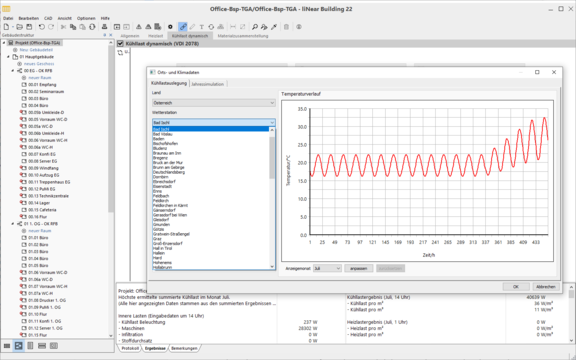Collapse the 01 Hauptgebäude tree node
Screen dimensions: 576x360
[x=8, y=57]
